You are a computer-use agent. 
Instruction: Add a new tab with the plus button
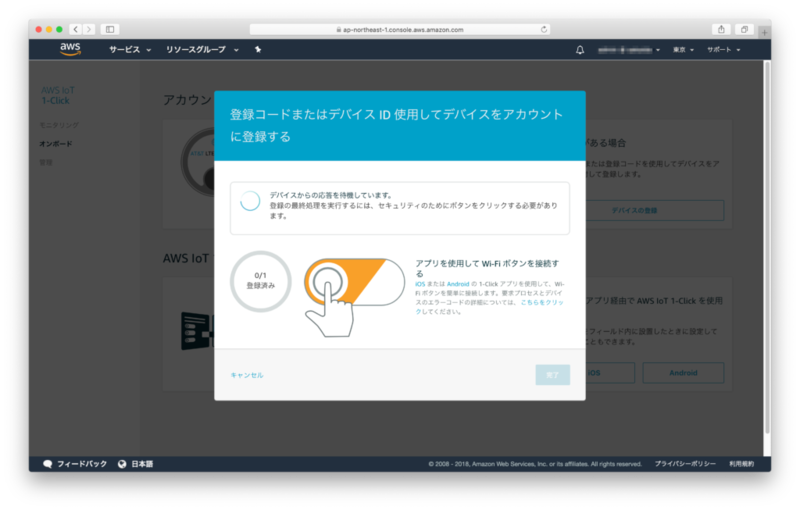[764, 33]
